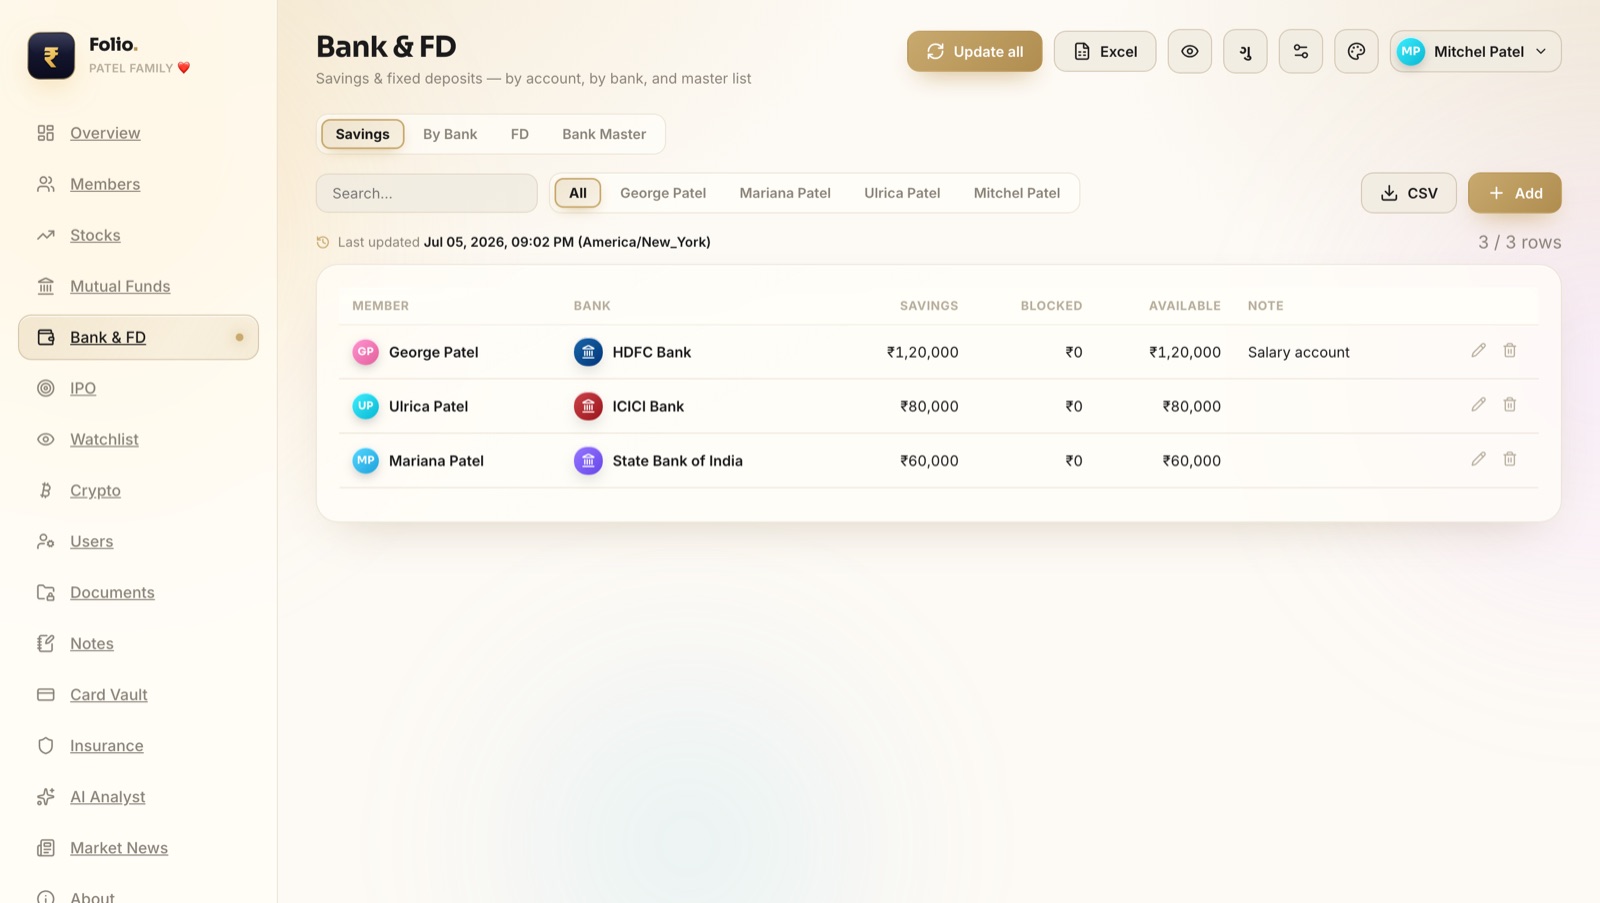Filter by Ulrica Patel
The width and height of the screenshot is (1600, 903).
coord(902,193)
